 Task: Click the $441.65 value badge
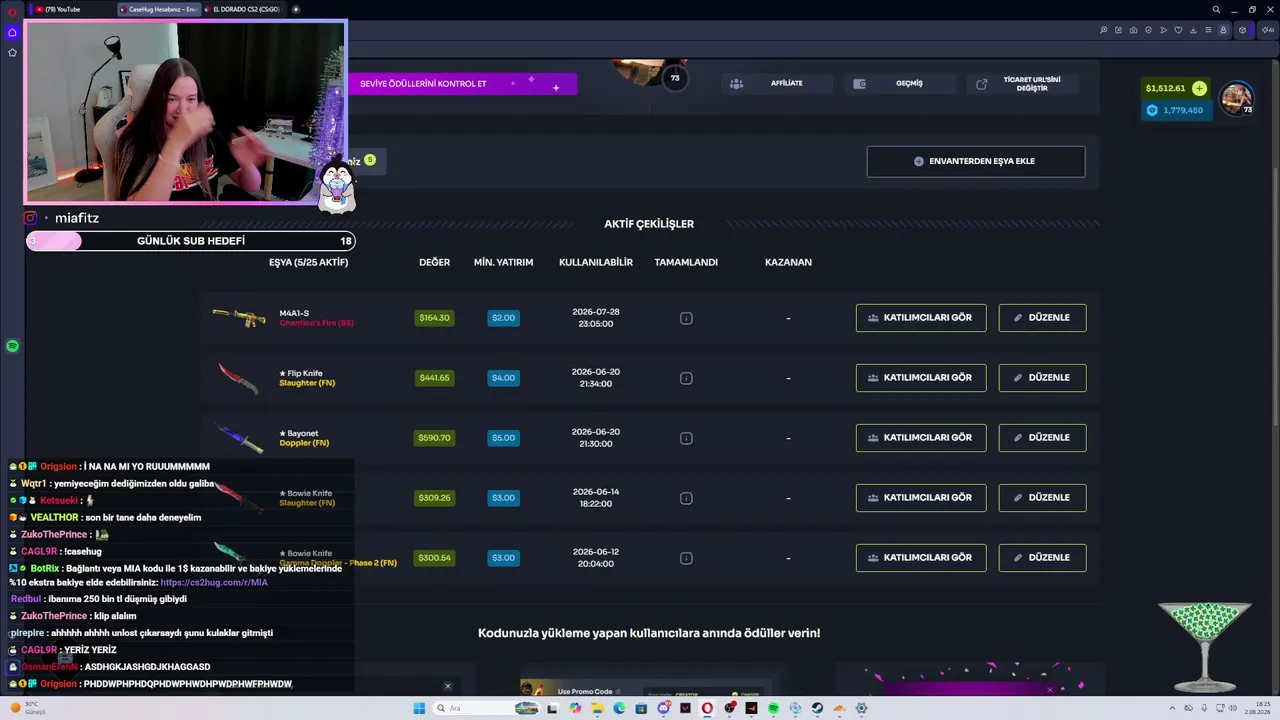[x=434, y=378]
